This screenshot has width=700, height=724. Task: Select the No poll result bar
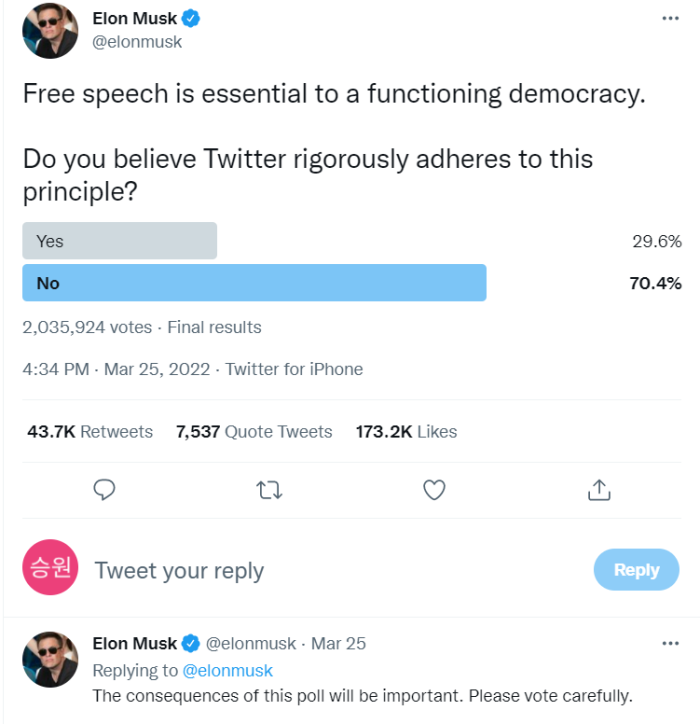[254, 283]
